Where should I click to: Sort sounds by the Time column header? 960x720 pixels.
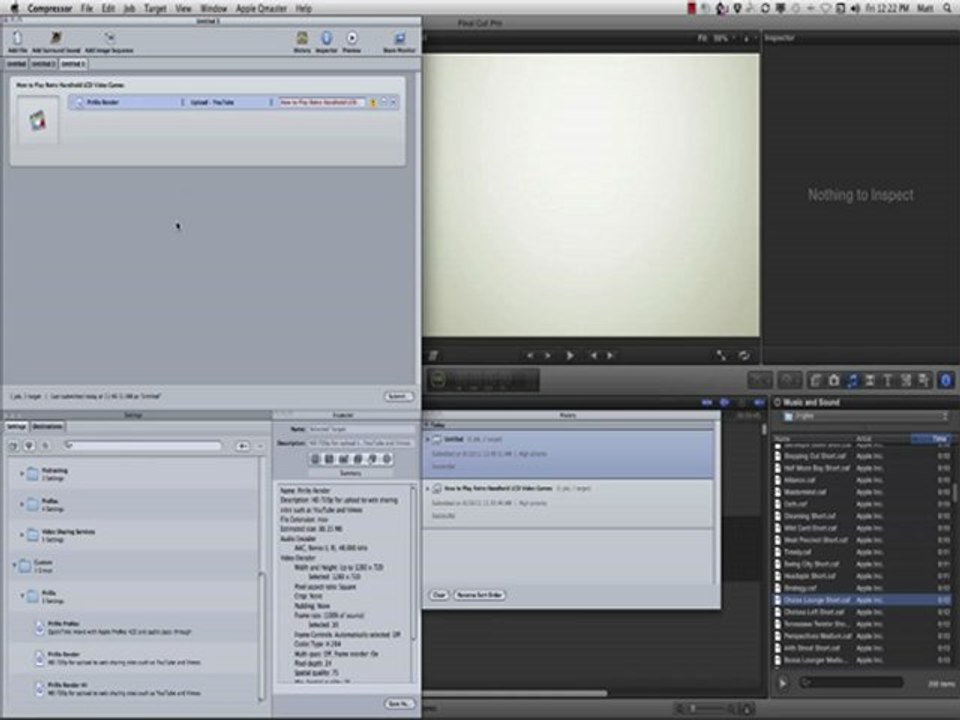(929, 438)
